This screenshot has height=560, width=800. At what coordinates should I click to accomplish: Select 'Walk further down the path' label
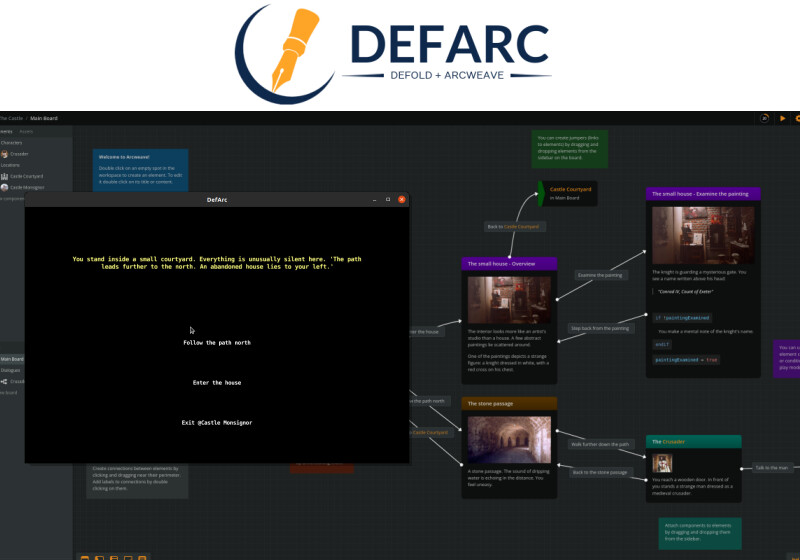coord(600,444)
